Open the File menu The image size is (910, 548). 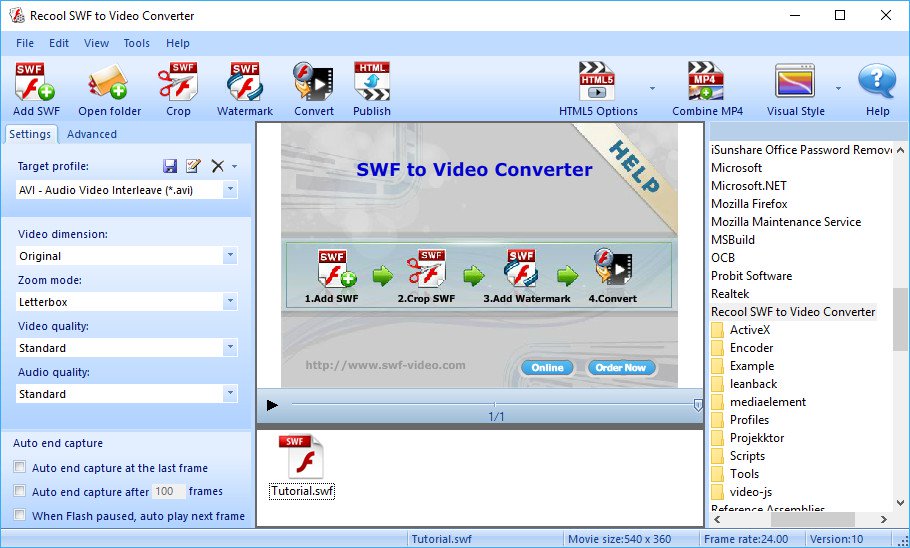click(25, 43)
